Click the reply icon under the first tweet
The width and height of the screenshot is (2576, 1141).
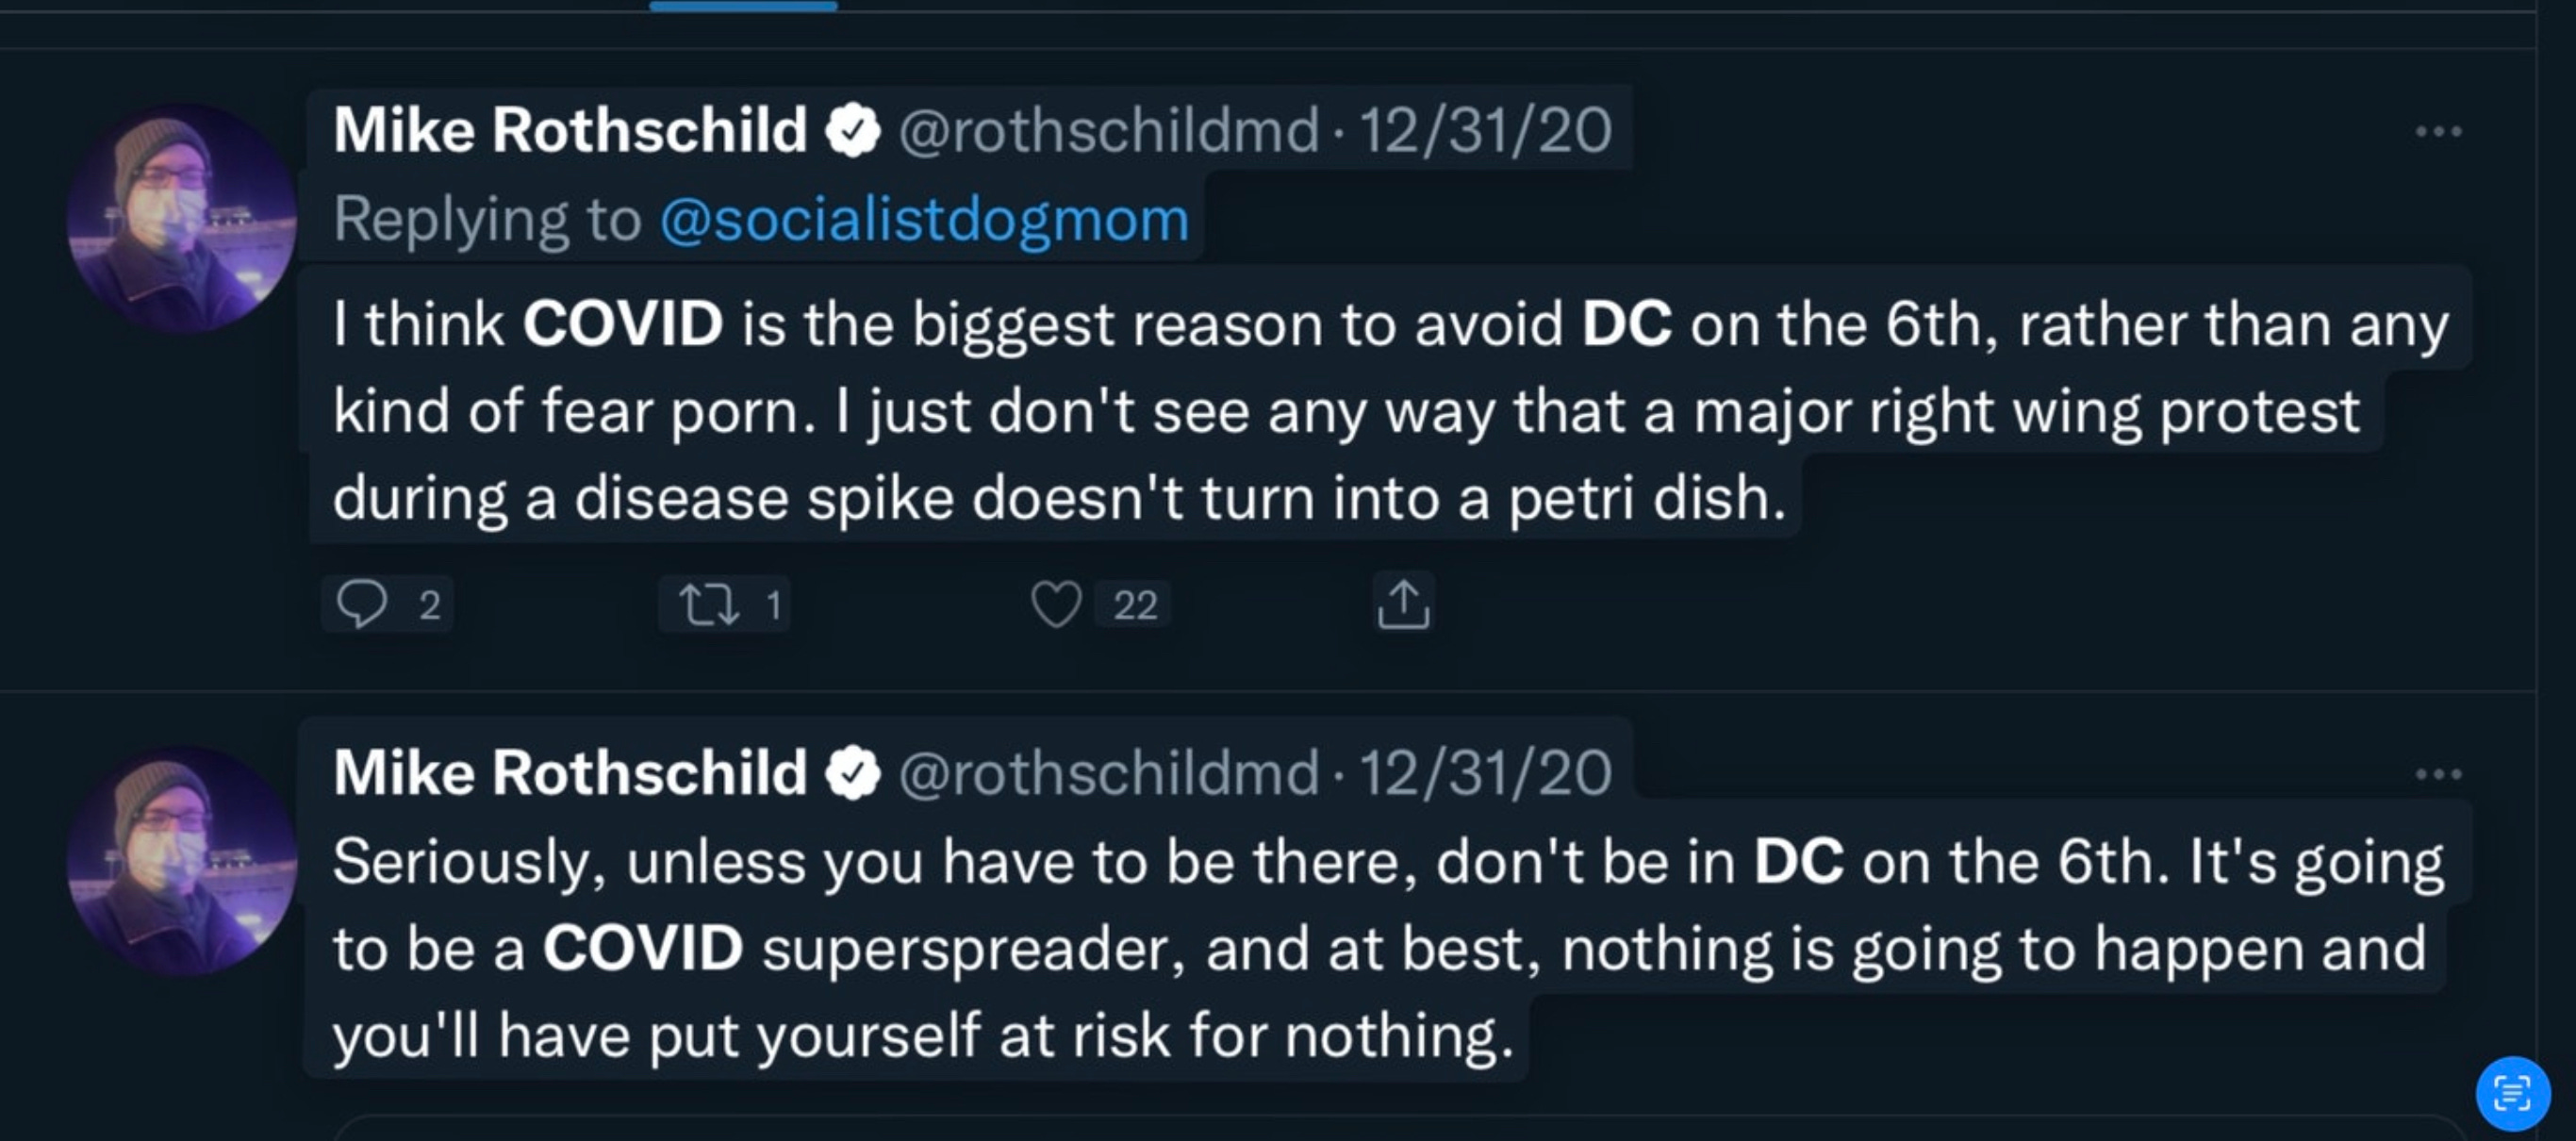coord(361,604)
